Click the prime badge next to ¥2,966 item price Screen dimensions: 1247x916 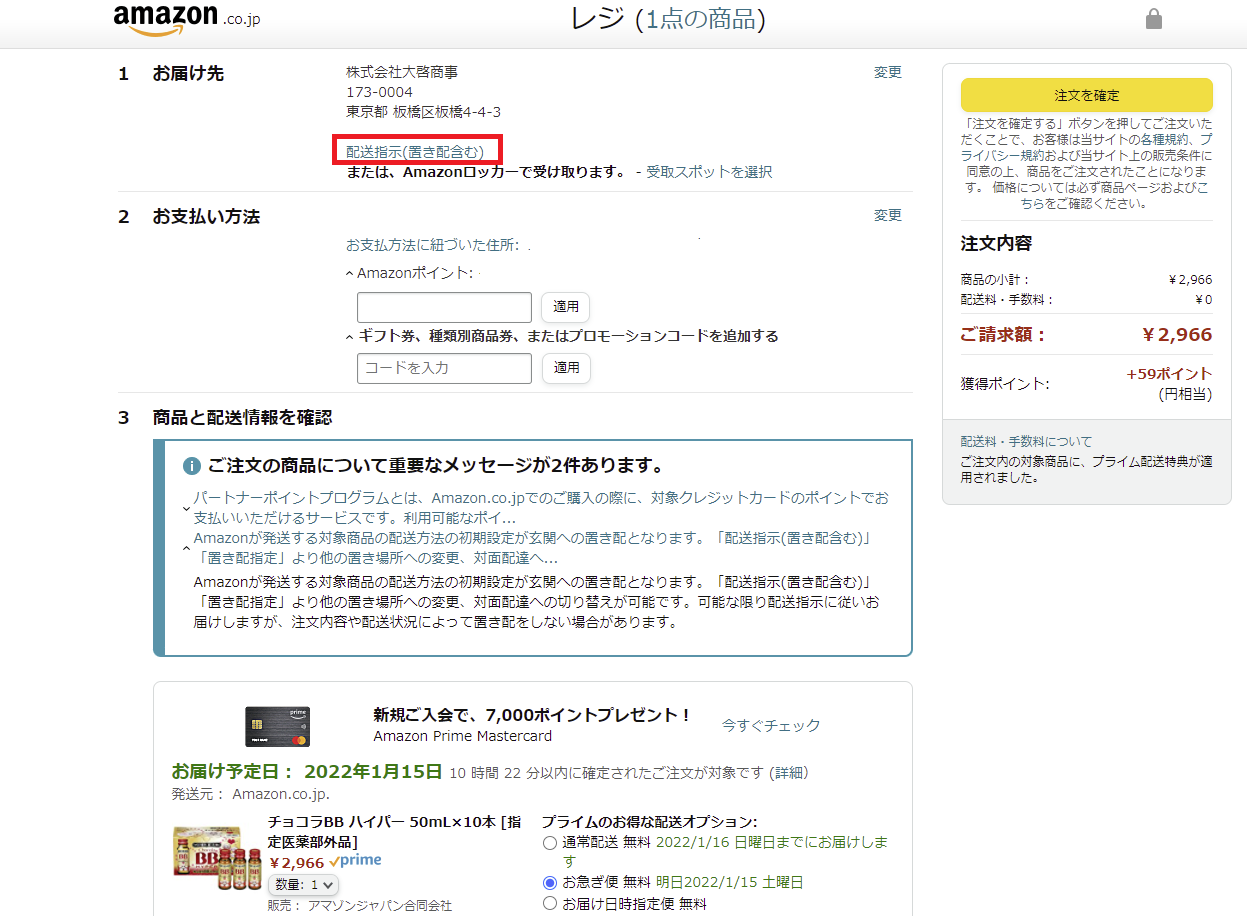(x=355, y=861)
